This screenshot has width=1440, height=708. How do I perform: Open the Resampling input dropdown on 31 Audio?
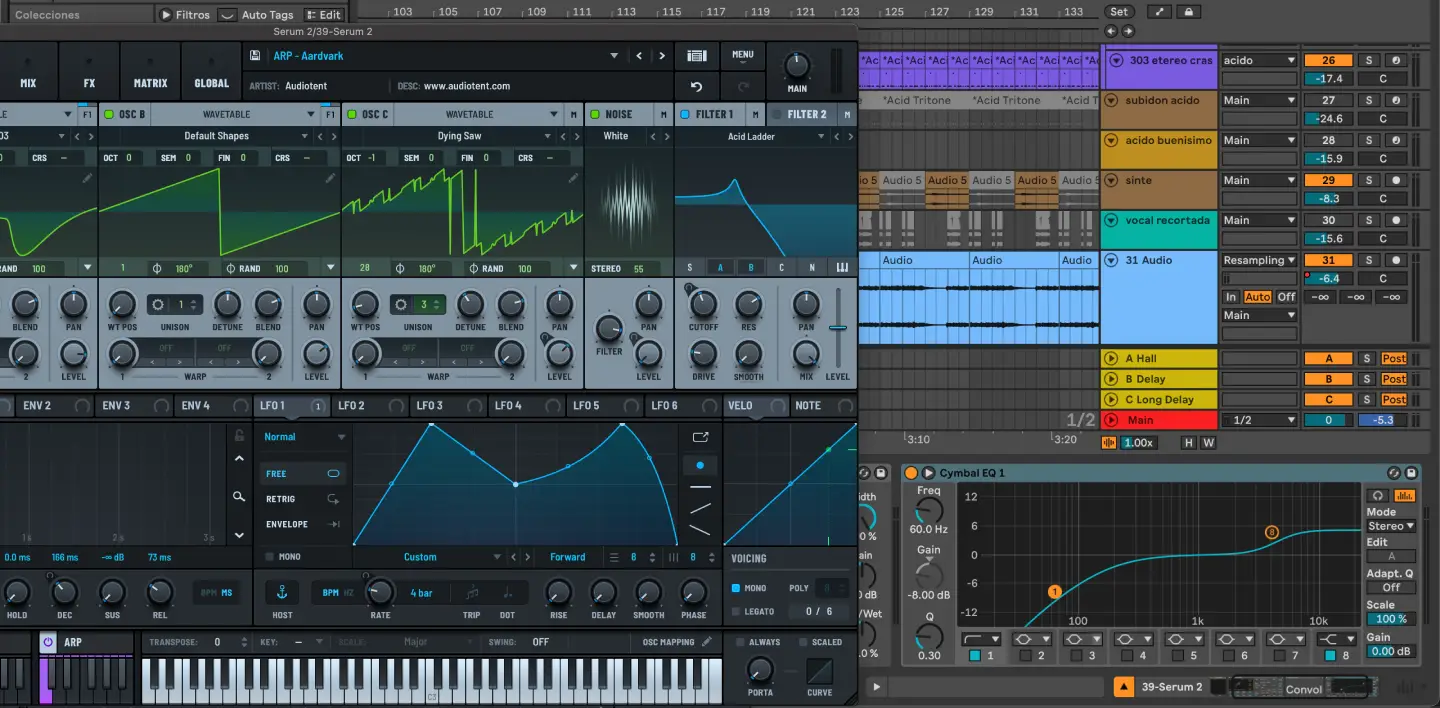[1259, 260]
